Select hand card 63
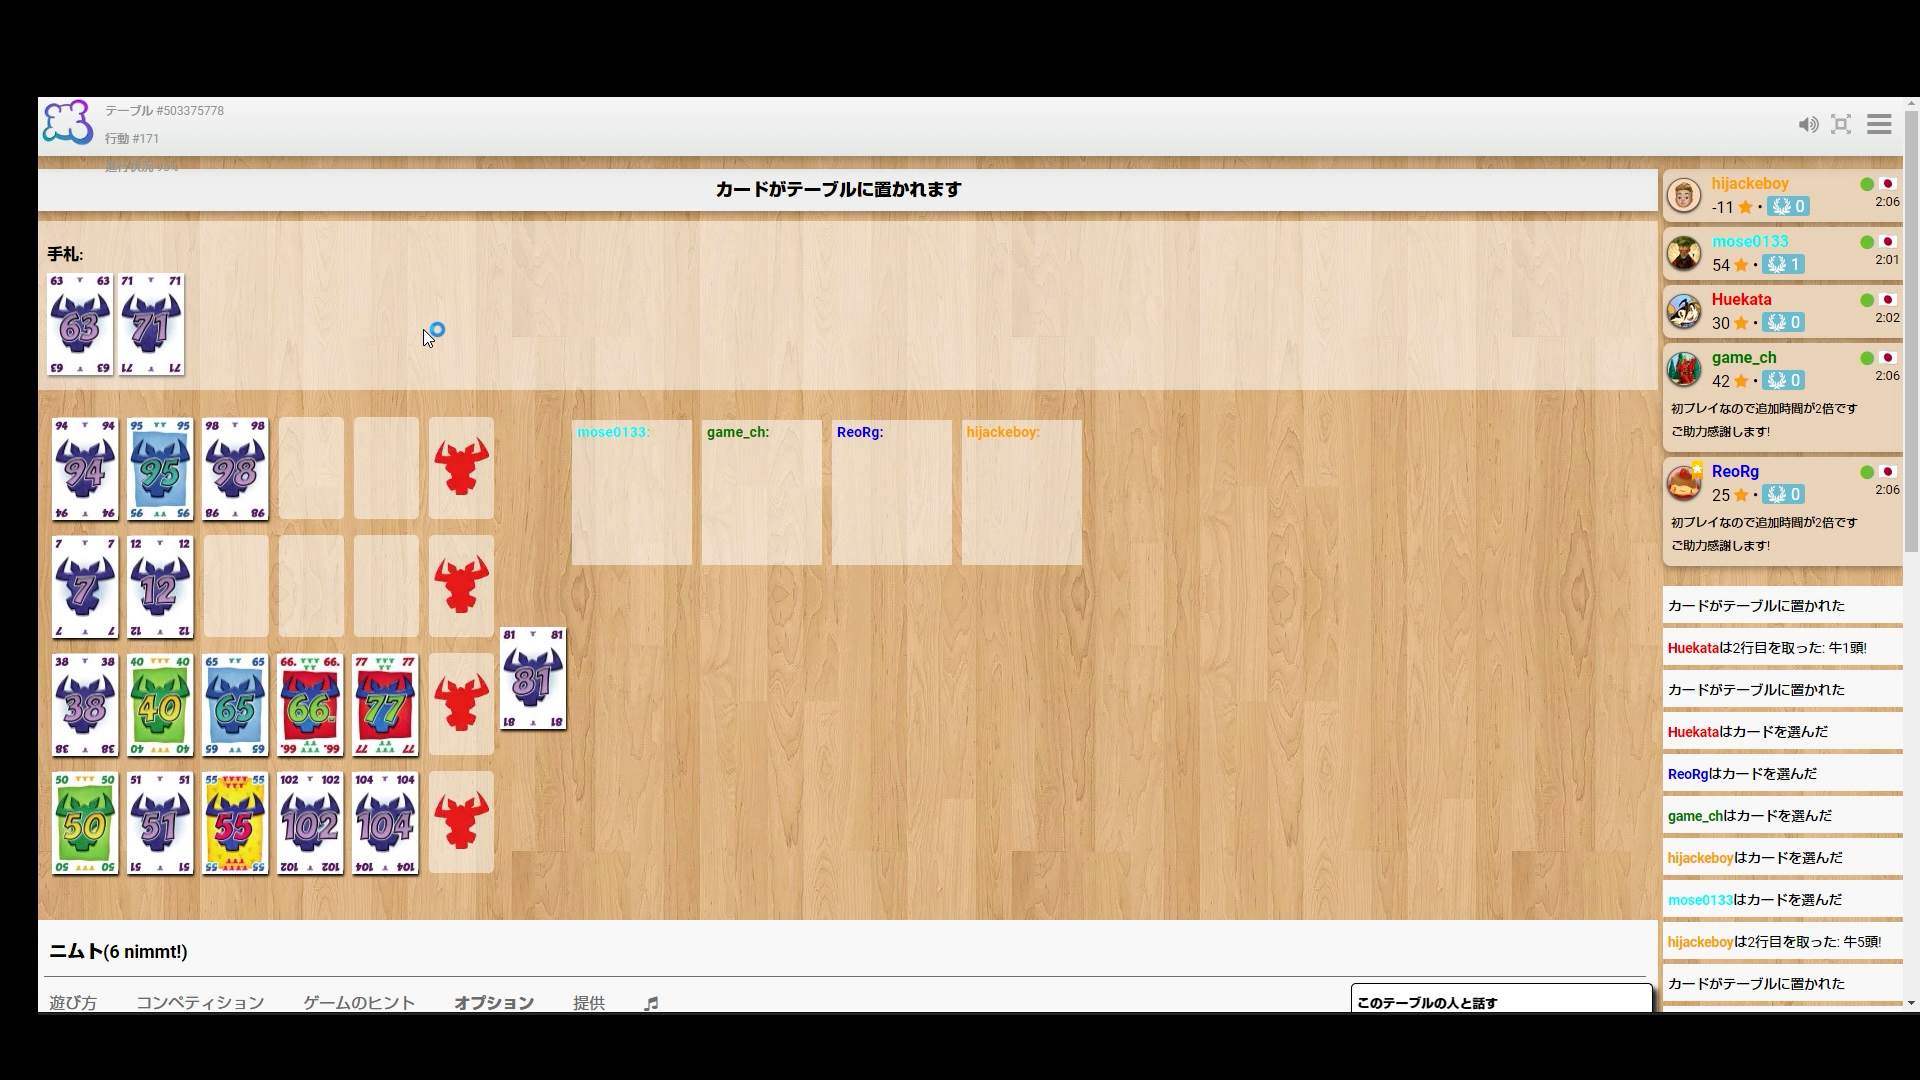 [x=81, y=325]
